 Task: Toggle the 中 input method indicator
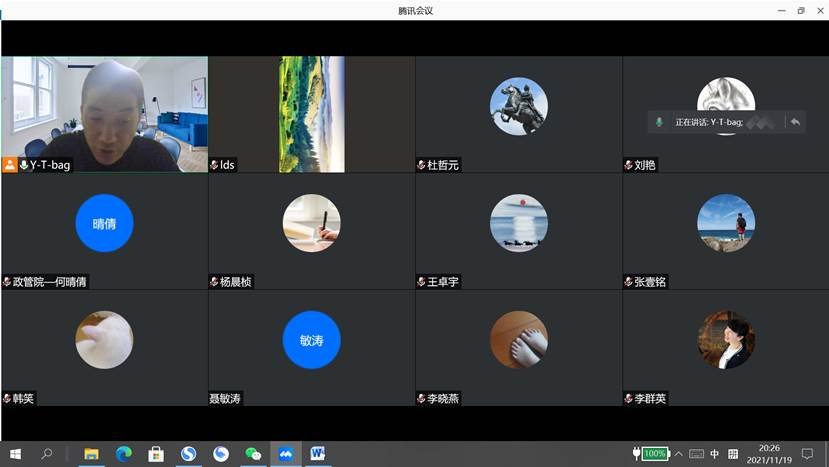pyautogui.click(x=714, y=454)
